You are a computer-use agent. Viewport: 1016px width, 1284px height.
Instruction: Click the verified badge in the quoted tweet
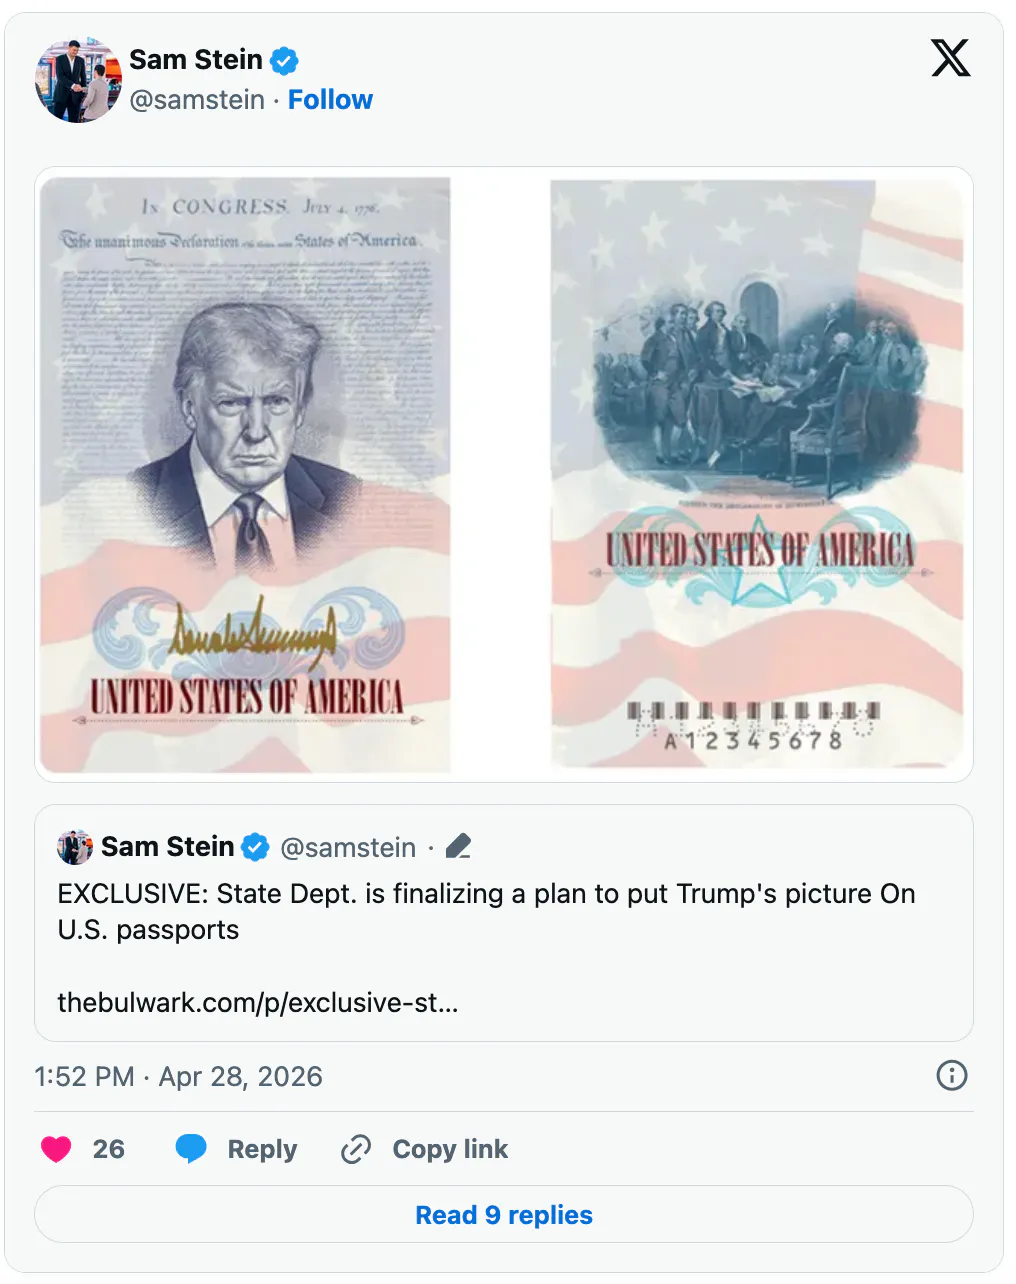[x=256, y=847]
